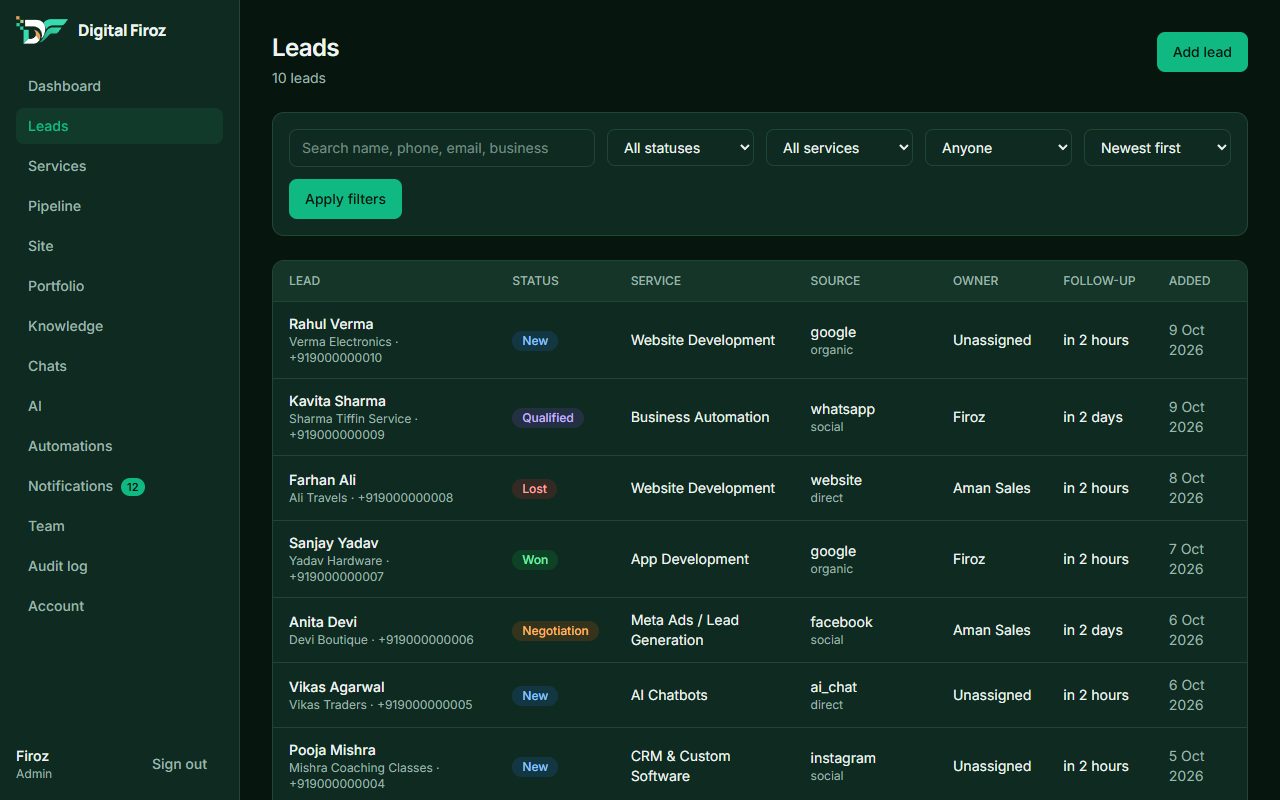Click the AI Chatbots service cell
The image size is (1280, 800).
coord(669,695)
